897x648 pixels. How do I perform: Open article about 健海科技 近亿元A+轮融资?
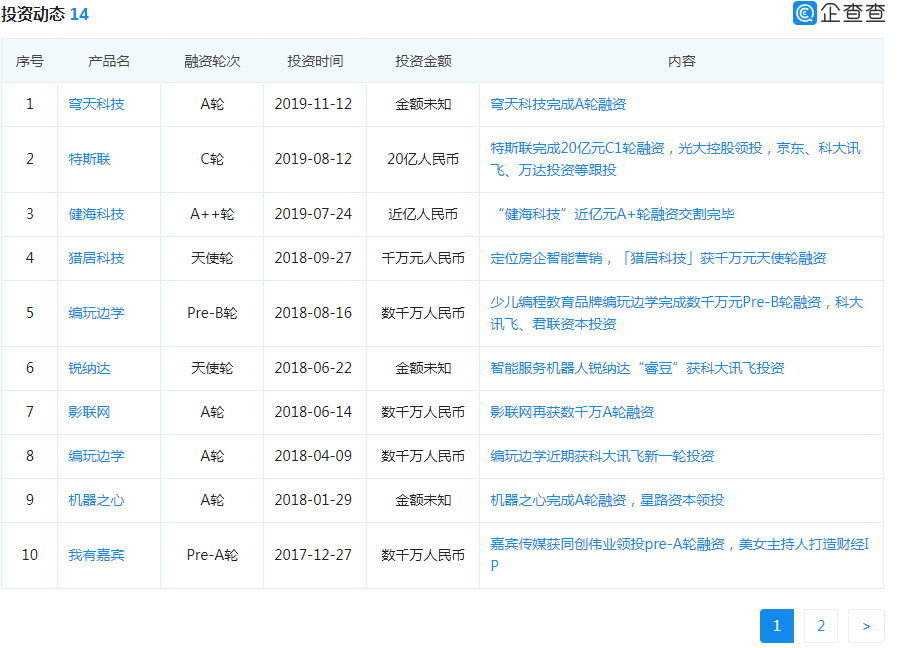tap(616, 214)
